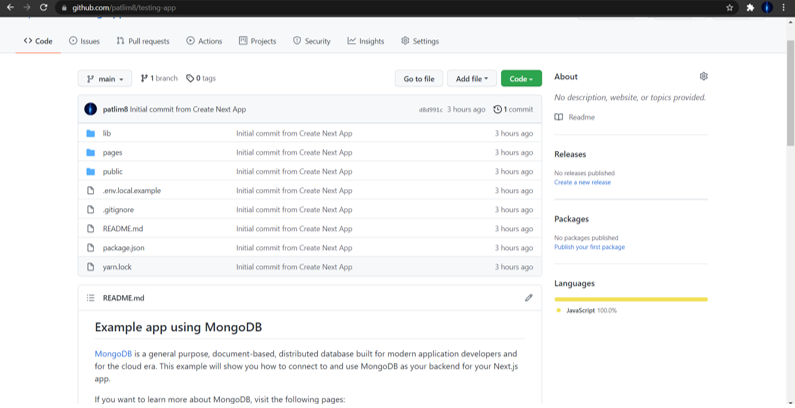The width and height of the screenshot is (795, 408).
Task: Click the public folder icon
Action: (x=91, y=172)
